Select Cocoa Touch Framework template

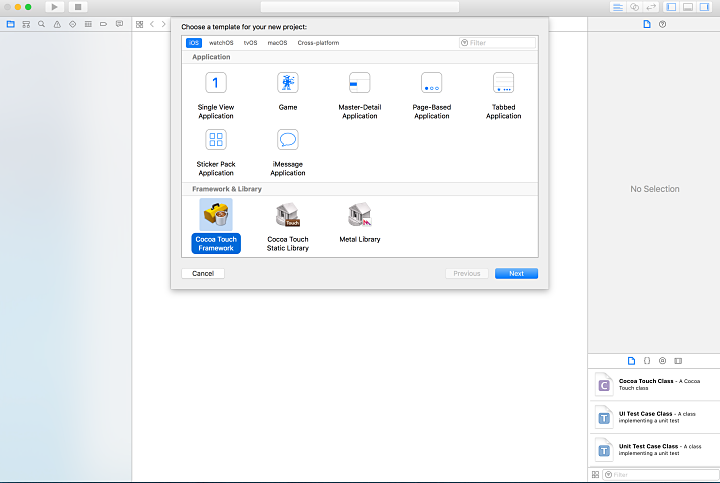pos(216,226)
